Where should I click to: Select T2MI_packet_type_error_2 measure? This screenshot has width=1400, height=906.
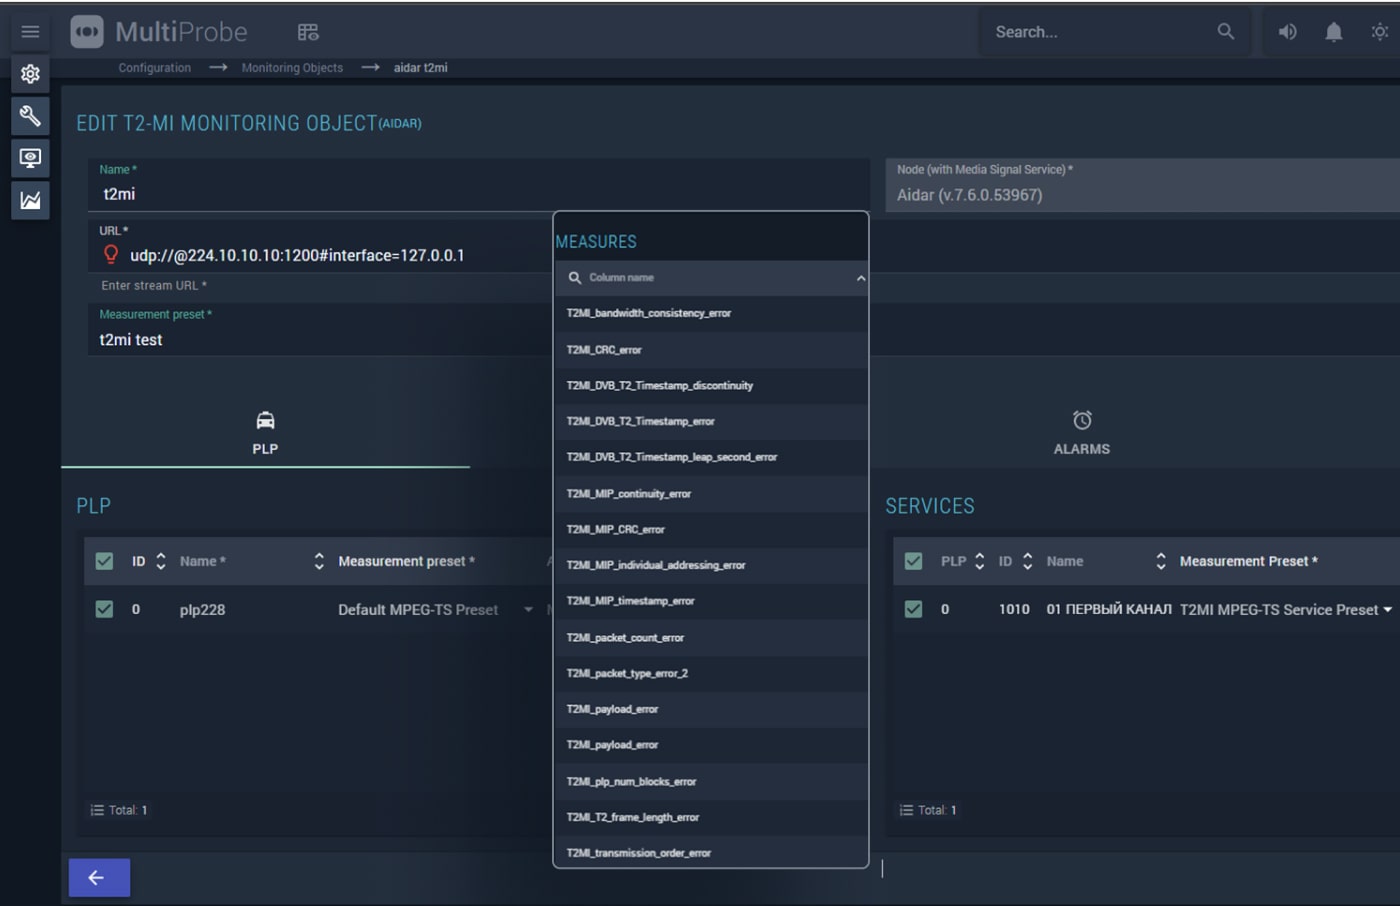coord(711,673)
